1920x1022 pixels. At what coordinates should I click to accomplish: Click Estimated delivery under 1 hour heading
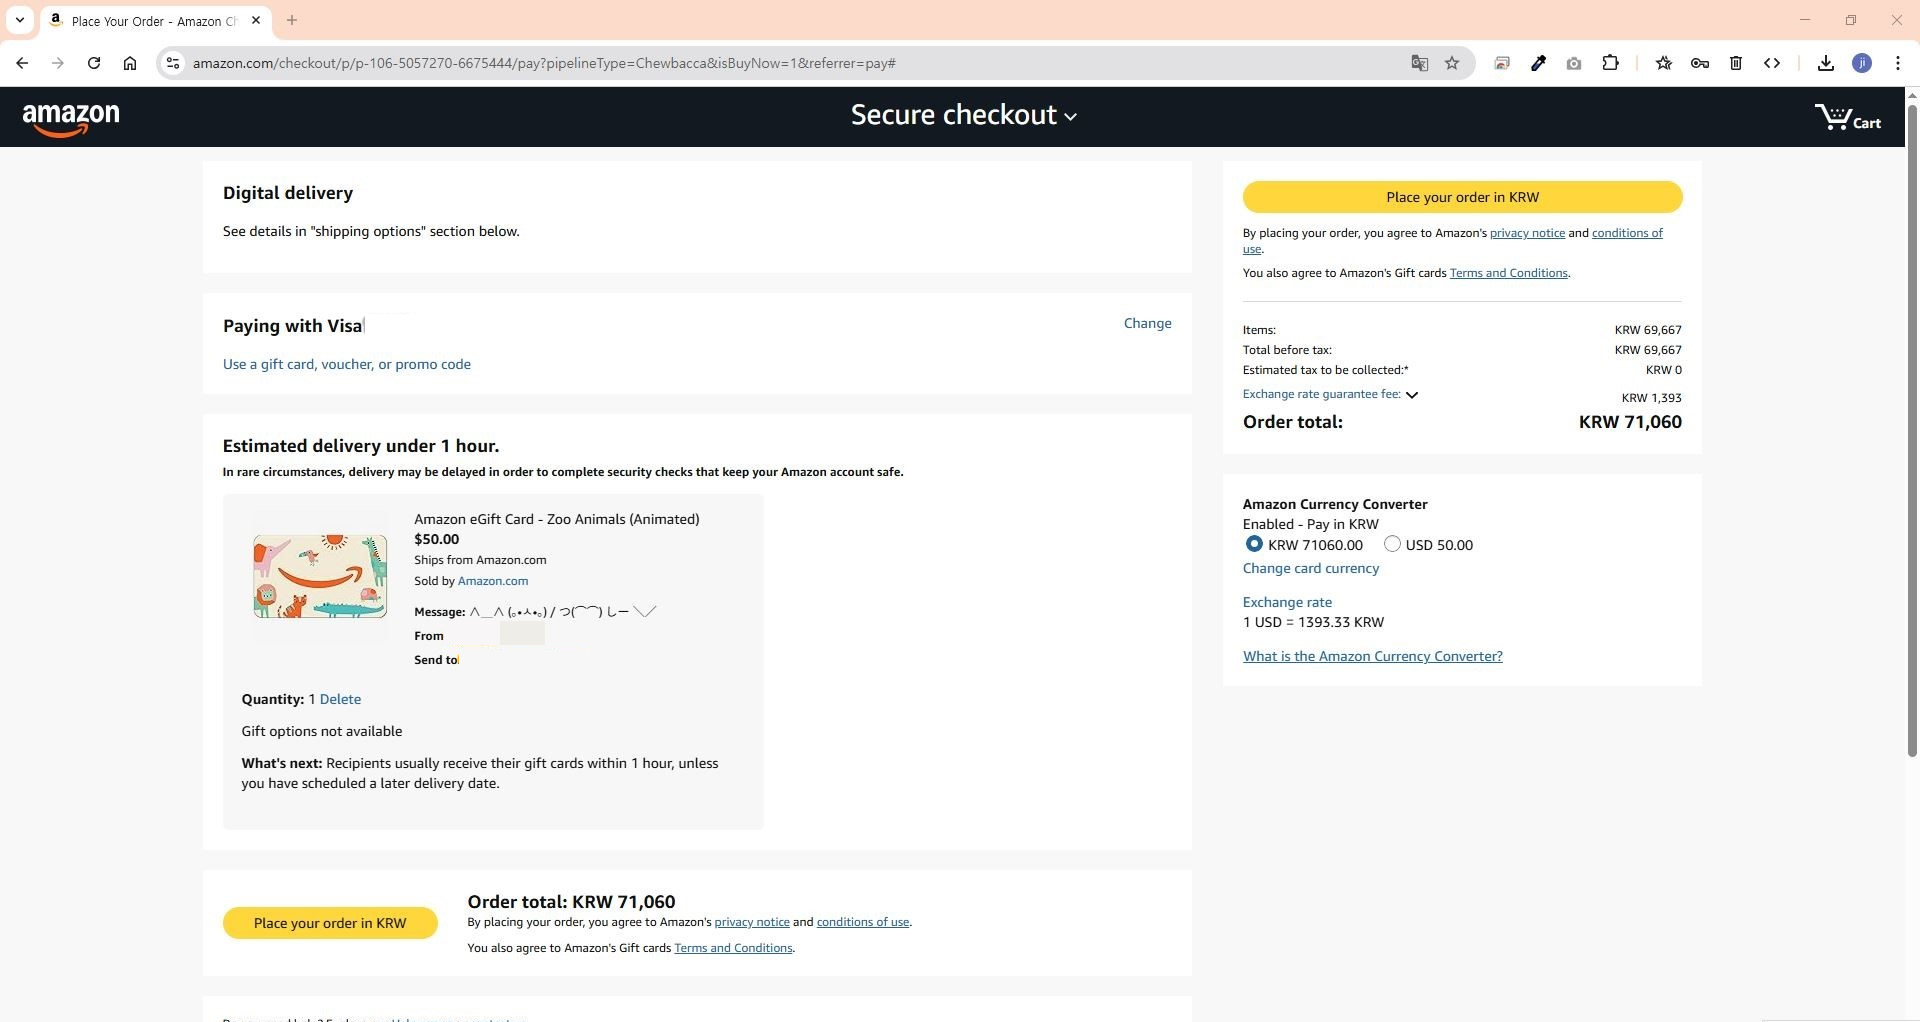click(361, 446)
